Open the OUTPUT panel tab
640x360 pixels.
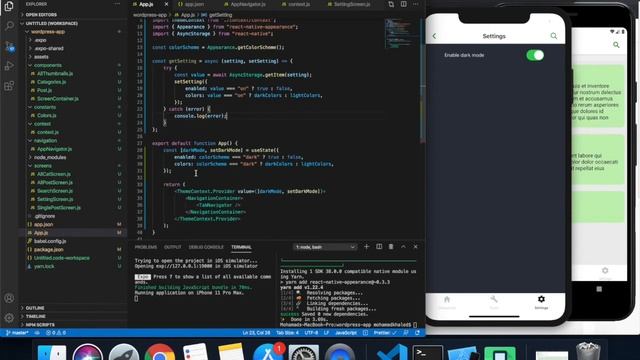173,247
